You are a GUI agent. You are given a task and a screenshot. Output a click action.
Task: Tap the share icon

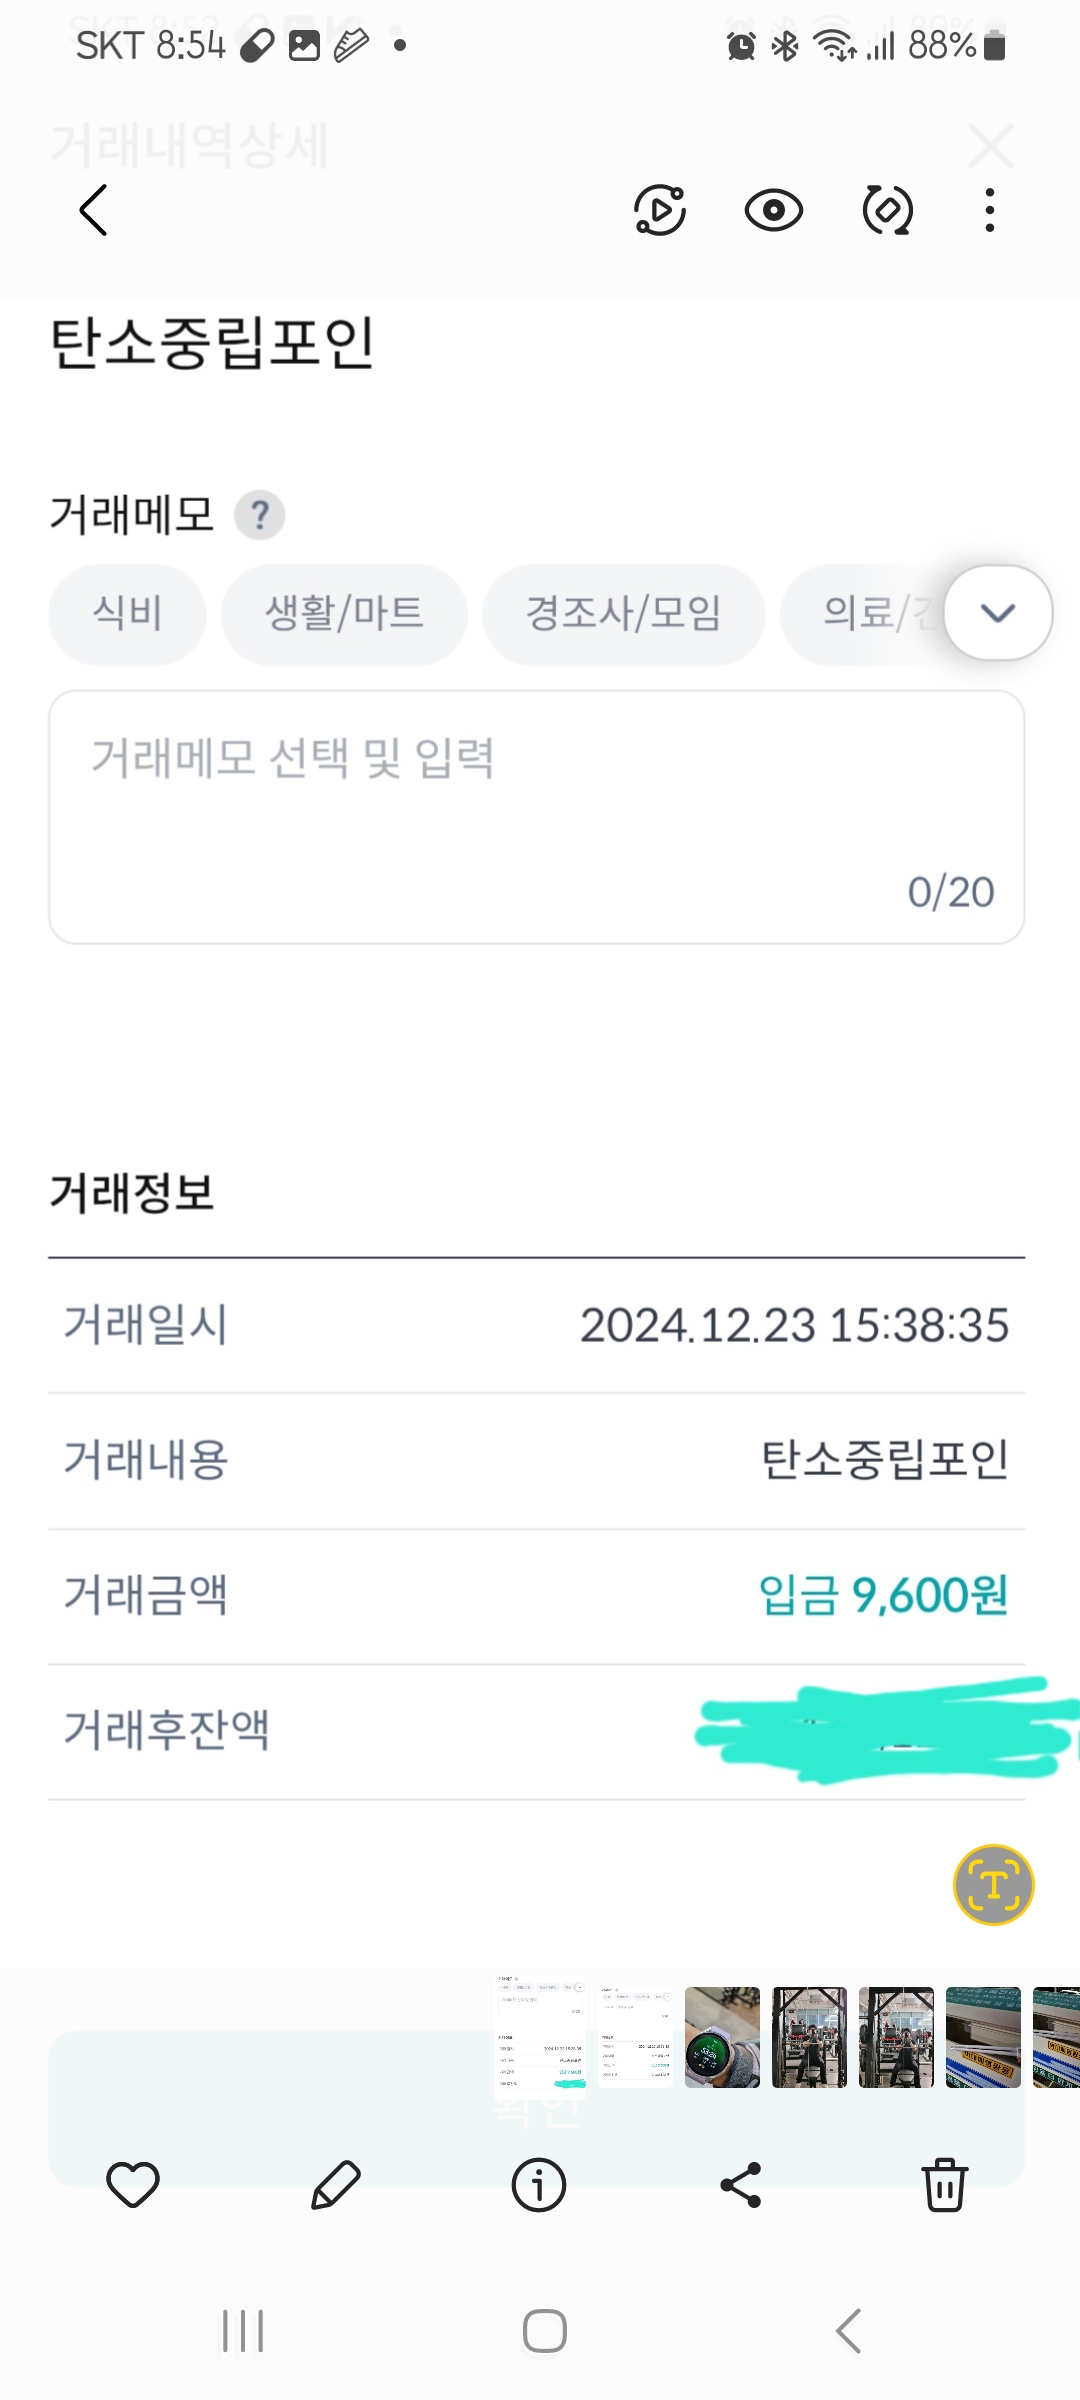pyautogui.click(x=741, y=2184)
